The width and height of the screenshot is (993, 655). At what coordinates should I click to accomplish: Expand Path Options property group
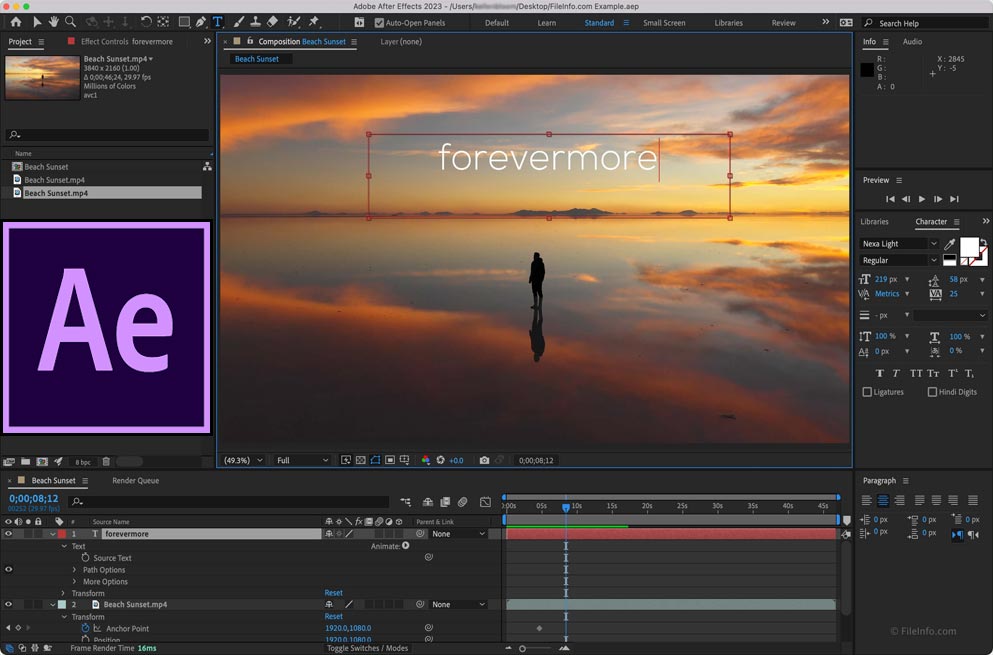click(x=74, y=570)
